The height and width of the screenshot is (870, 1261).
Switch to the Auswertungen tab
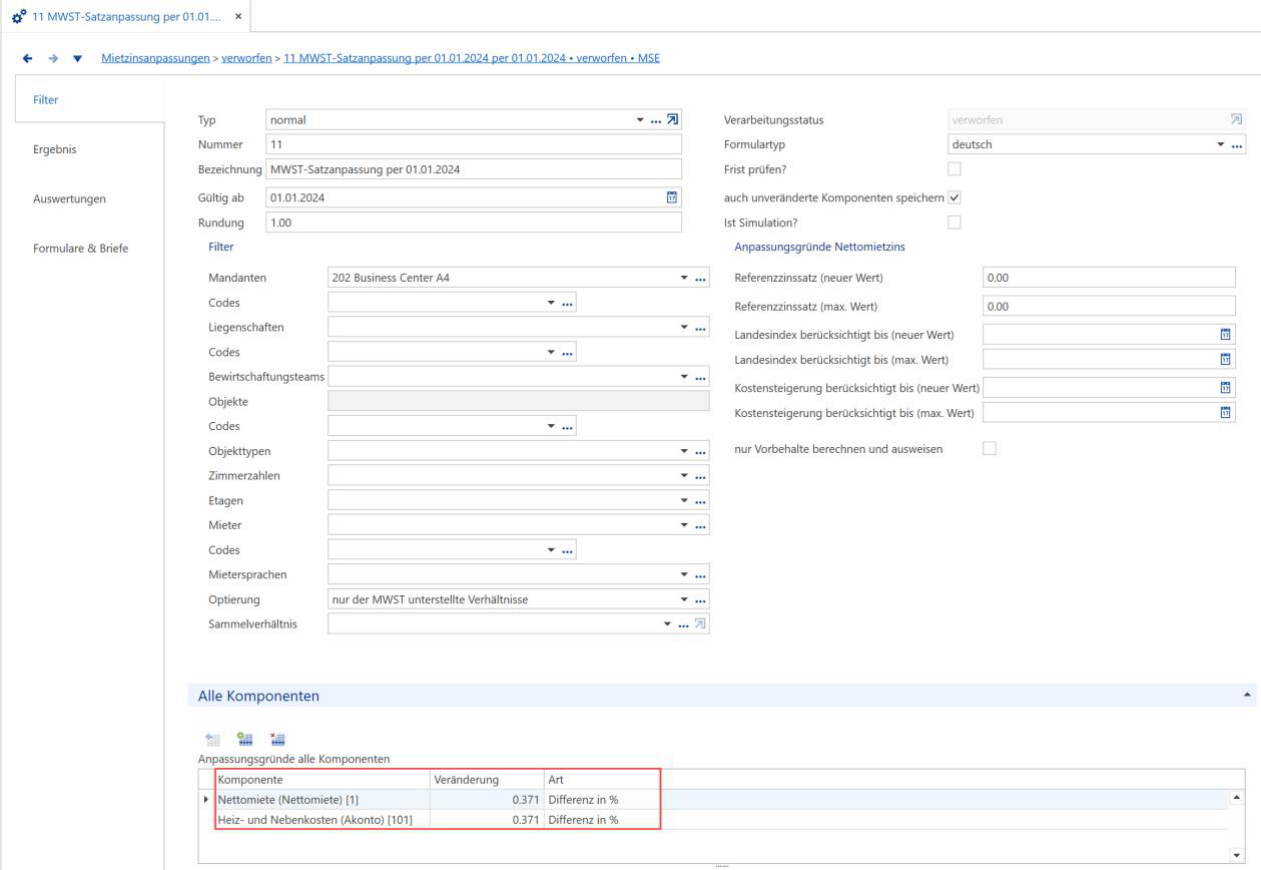tap(69, 198)
